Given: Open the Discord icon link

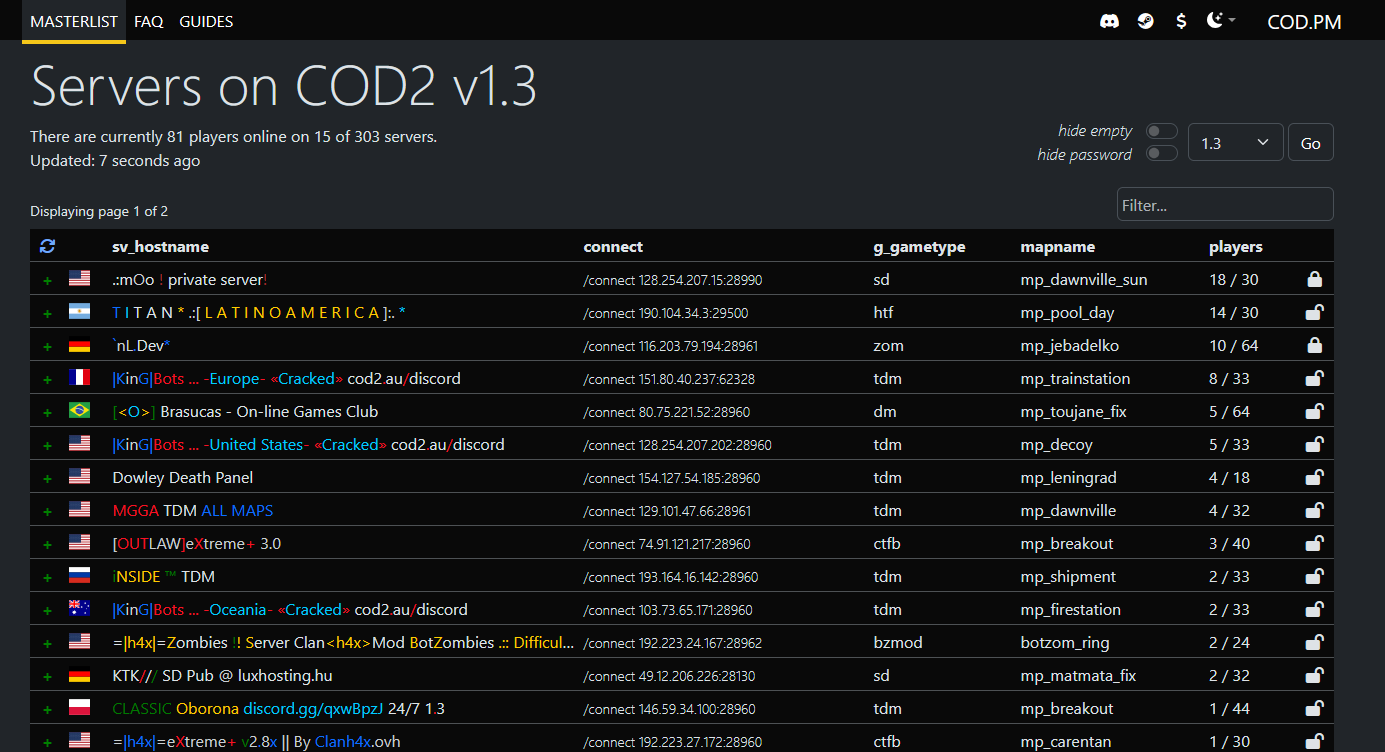Looking at the screenshot, I should [x=1109, y=21].
